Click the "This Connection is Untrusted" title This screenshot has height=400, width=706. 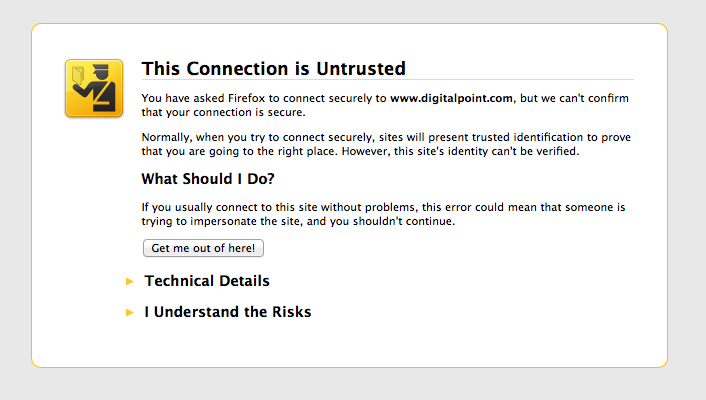point(273,69)
